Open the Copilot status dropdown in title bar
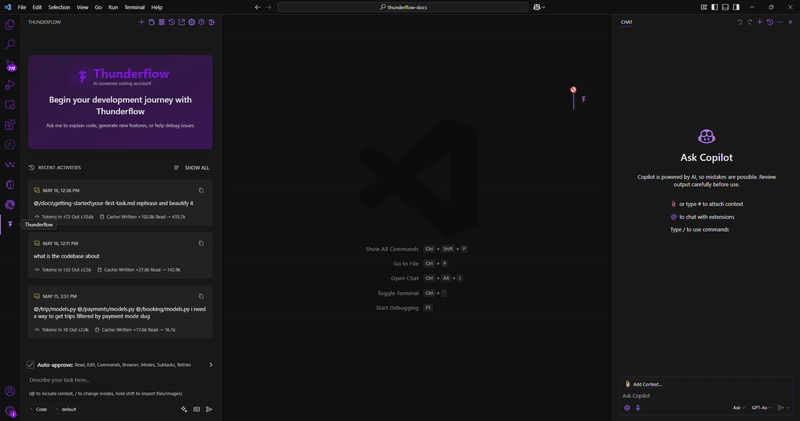Screen dimensions: 800x421 pyautogui.click(x=539, y=7)
